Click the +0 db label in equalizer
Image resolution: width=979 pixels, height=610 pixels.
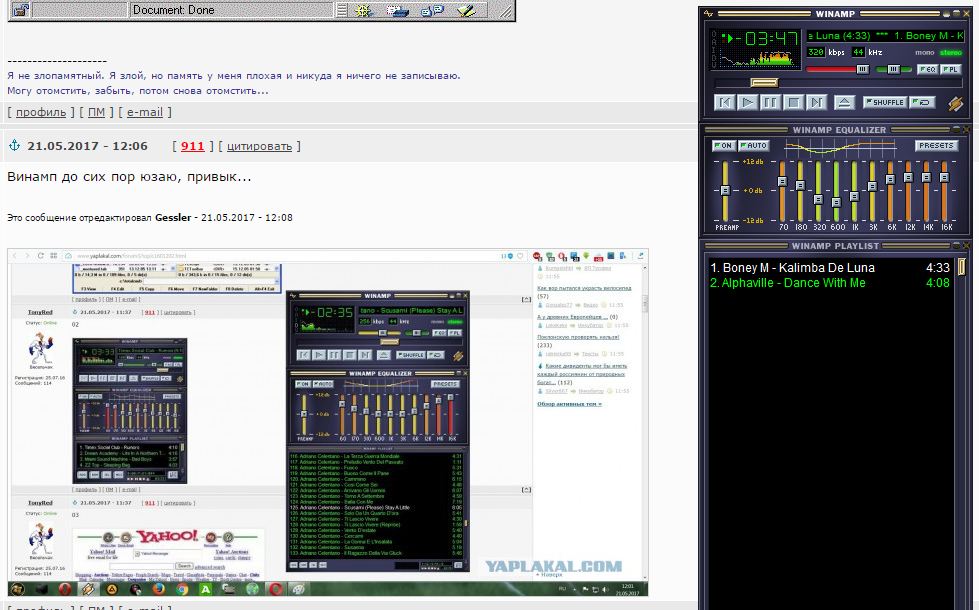752,190
